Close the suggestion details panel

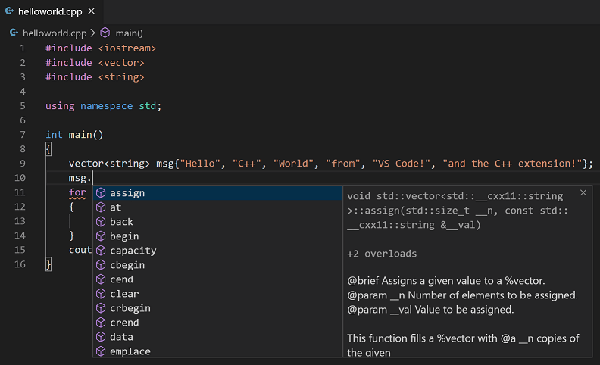583,193
